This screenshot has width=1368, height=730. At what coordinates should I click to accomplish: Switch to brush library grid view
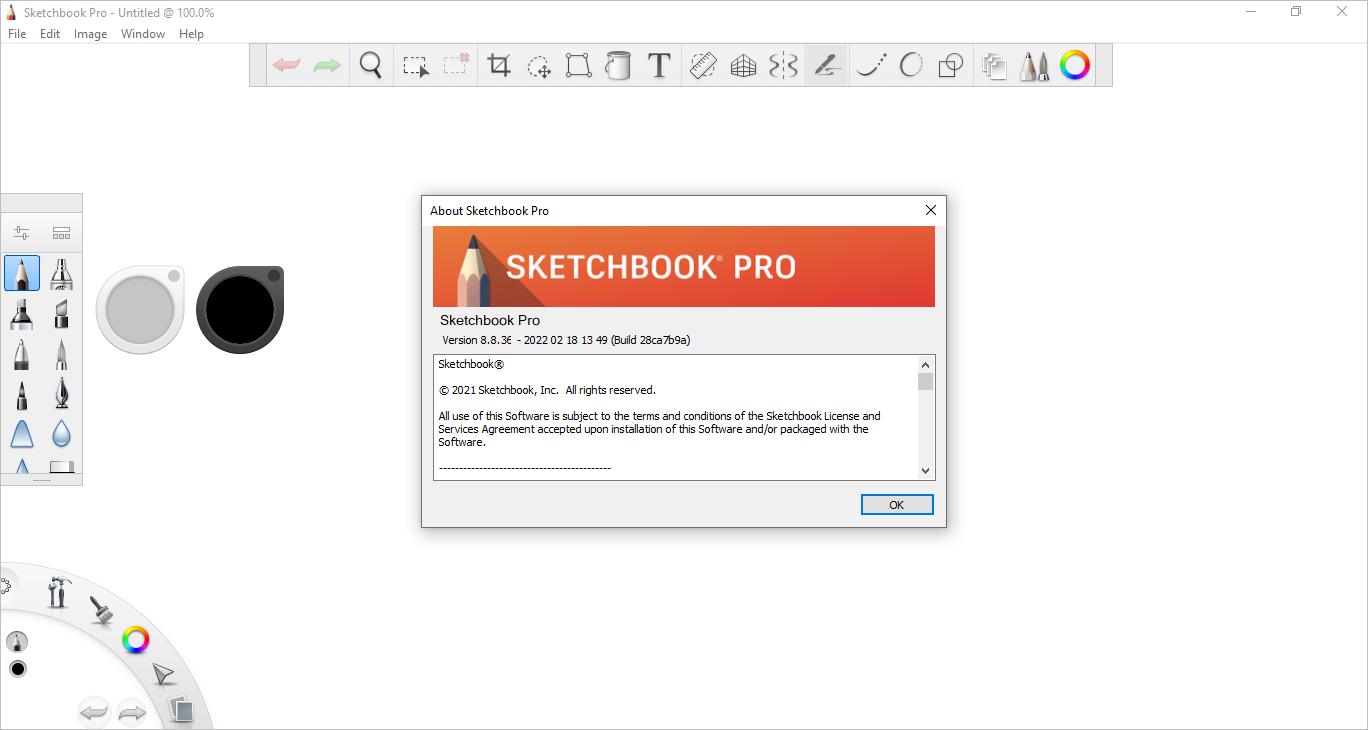61,232
